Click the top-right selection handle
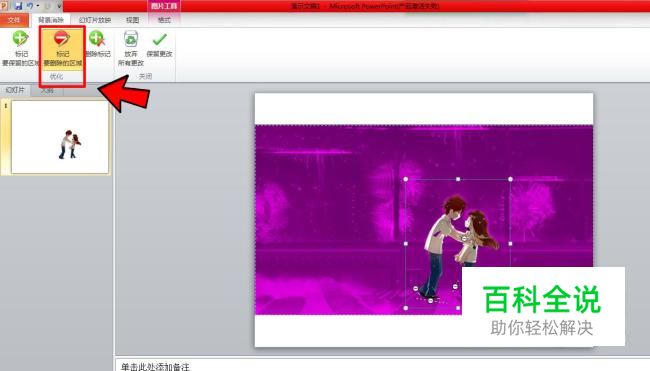This screenshot has height=371, width=650. coord(510,179)
